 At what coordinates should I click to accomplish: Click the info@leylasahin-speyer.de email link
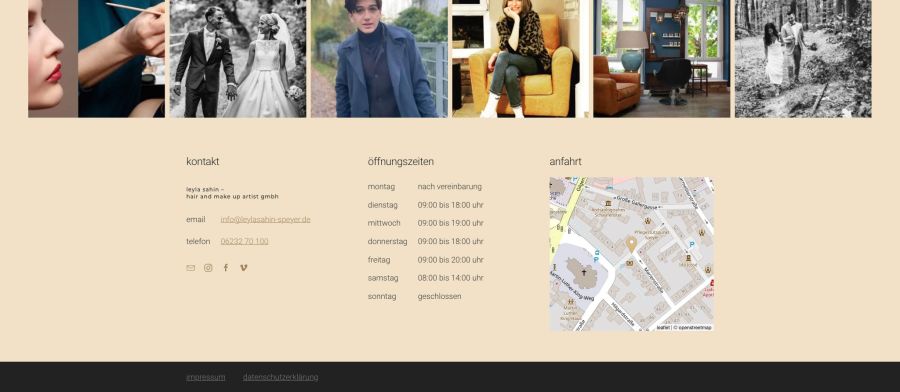click(x=265, y=219)
